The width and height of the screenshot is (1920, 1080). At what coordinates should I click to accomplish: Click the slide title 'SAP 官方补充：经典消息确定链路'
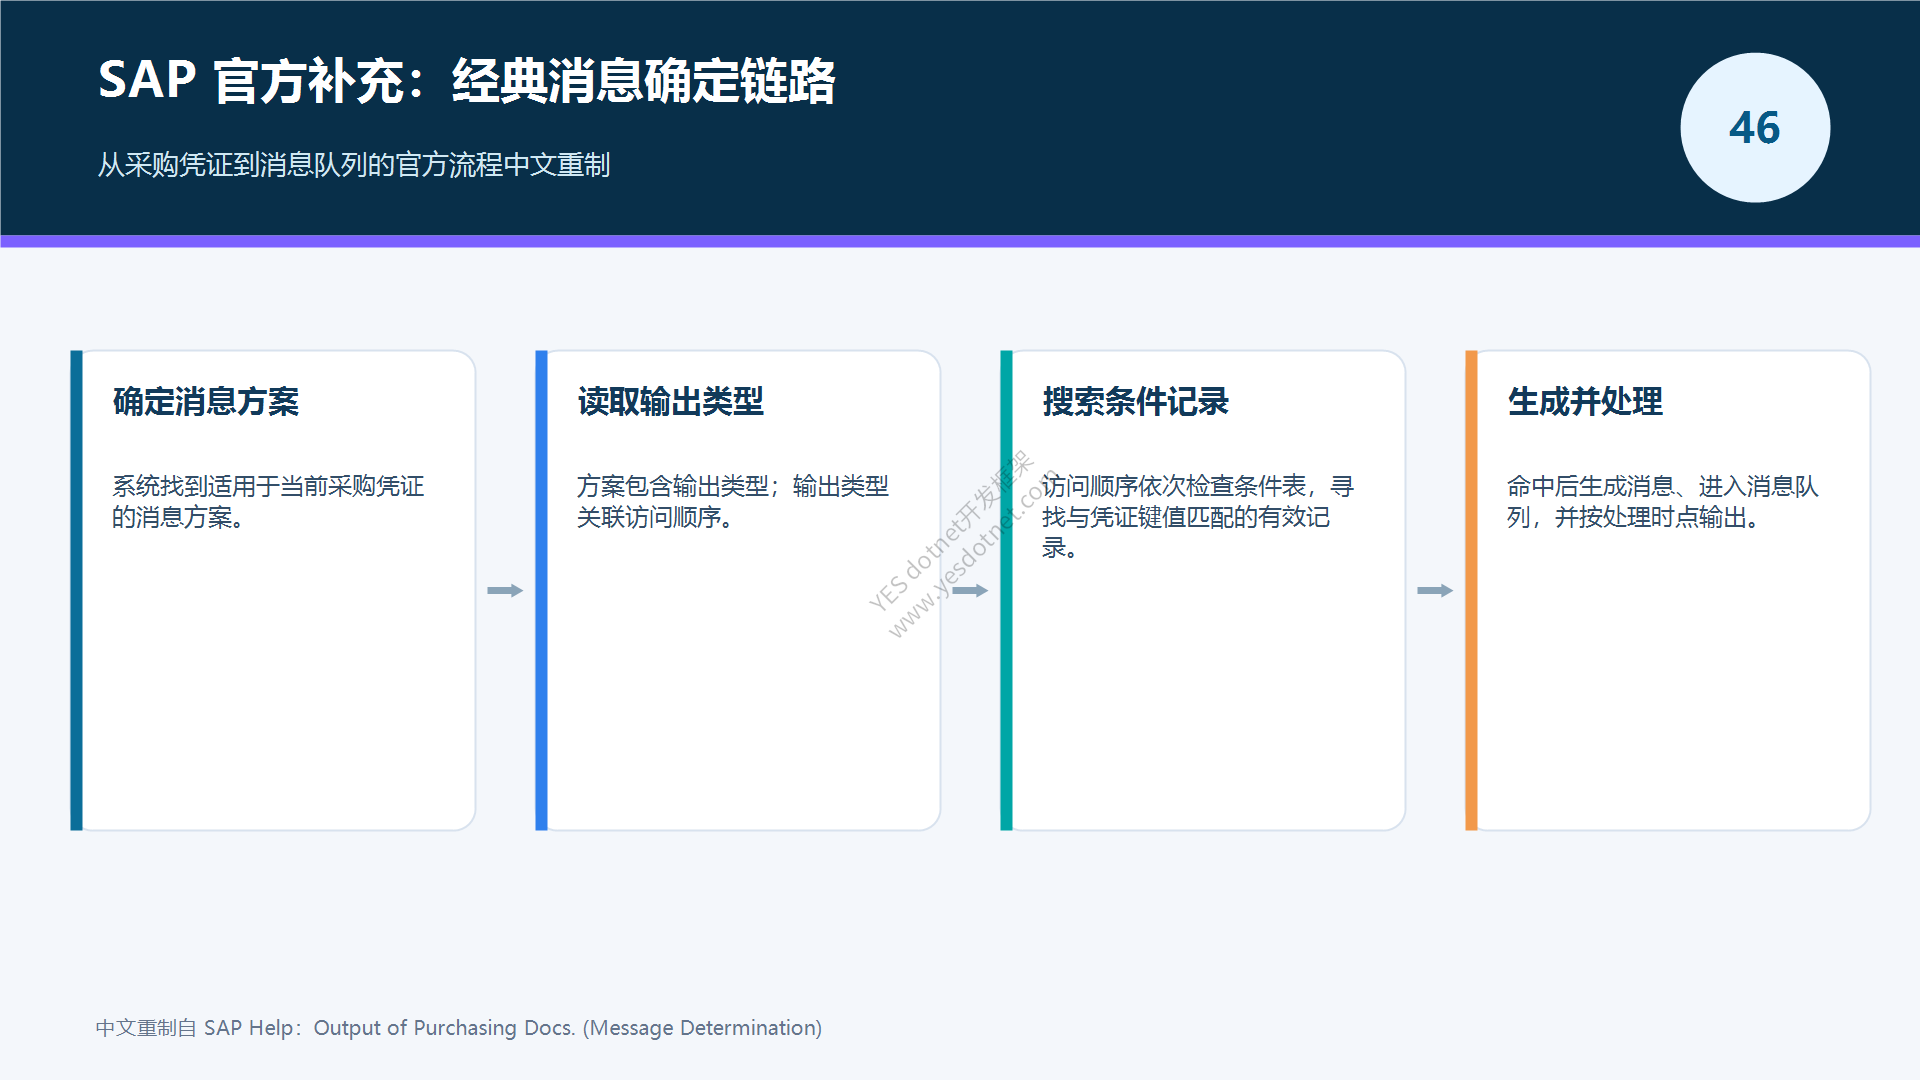[x=466, y=80]
